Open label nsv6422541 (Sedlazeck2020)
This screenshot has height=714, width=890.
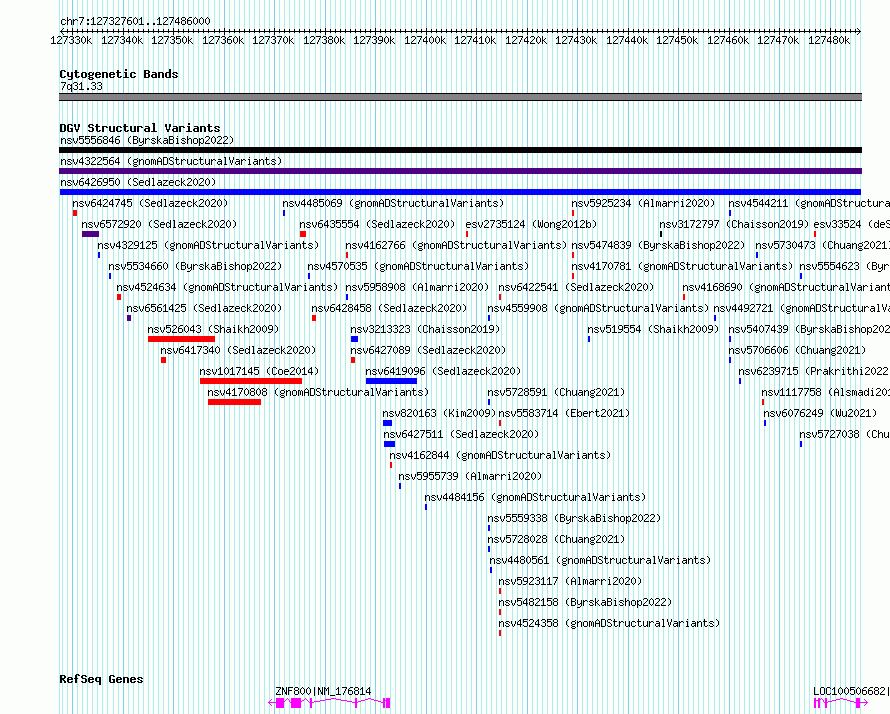click(x=576, y=287)
